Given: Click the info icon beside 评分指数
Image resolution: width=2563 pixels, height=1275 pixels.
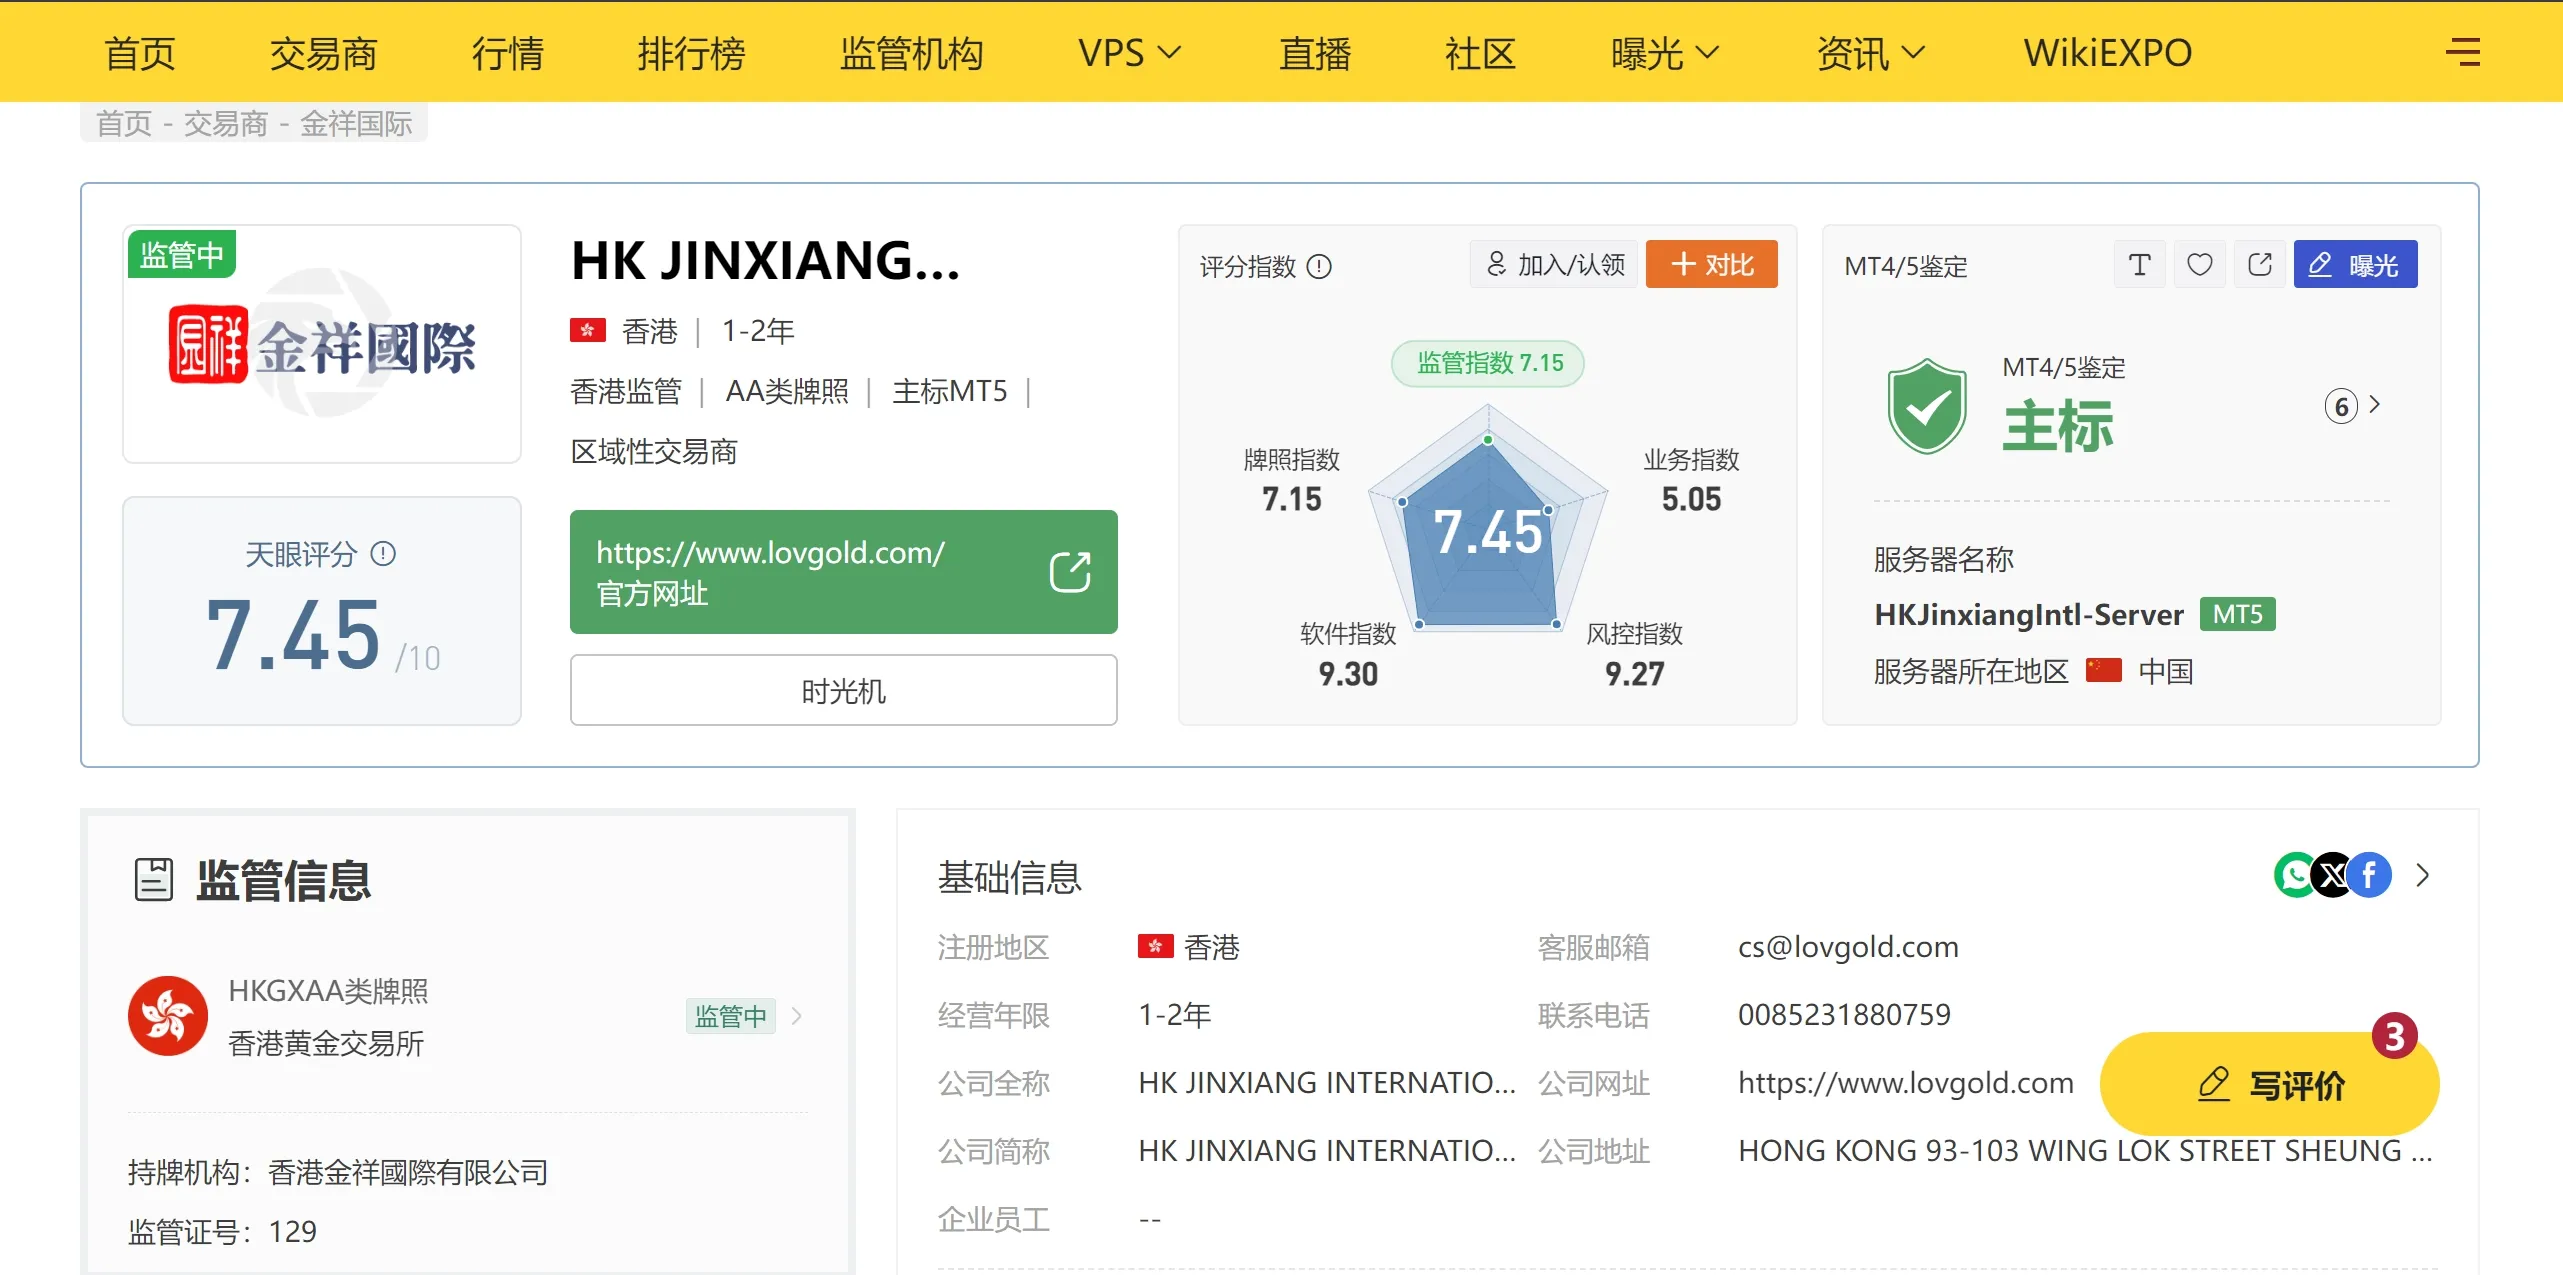Looking at the screenshot, I should [1319, 266].
